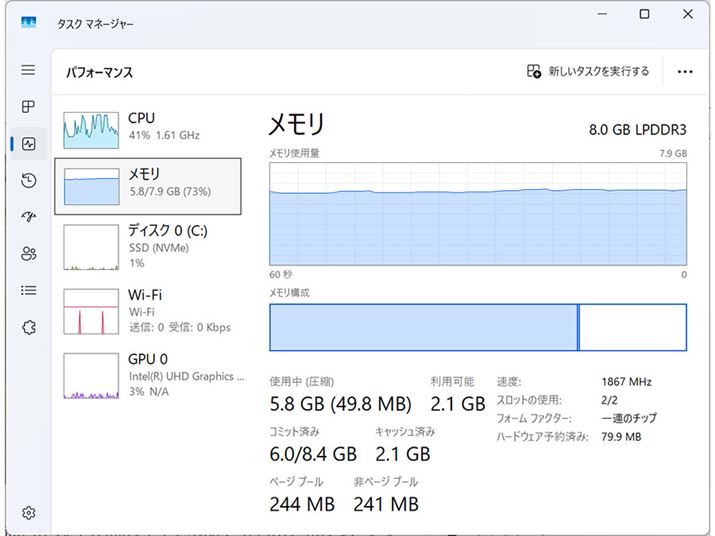715x536 pixels.
Task: Open Task Manager settings gear icon
Action: click(x=29, y=513)
